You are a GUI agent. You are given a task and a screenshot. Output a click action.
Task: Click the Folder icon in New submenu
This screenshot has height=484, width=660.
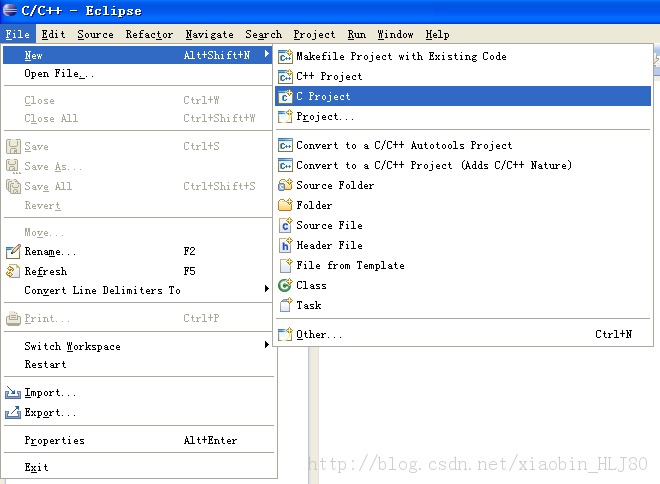click(x=285, y=205)
